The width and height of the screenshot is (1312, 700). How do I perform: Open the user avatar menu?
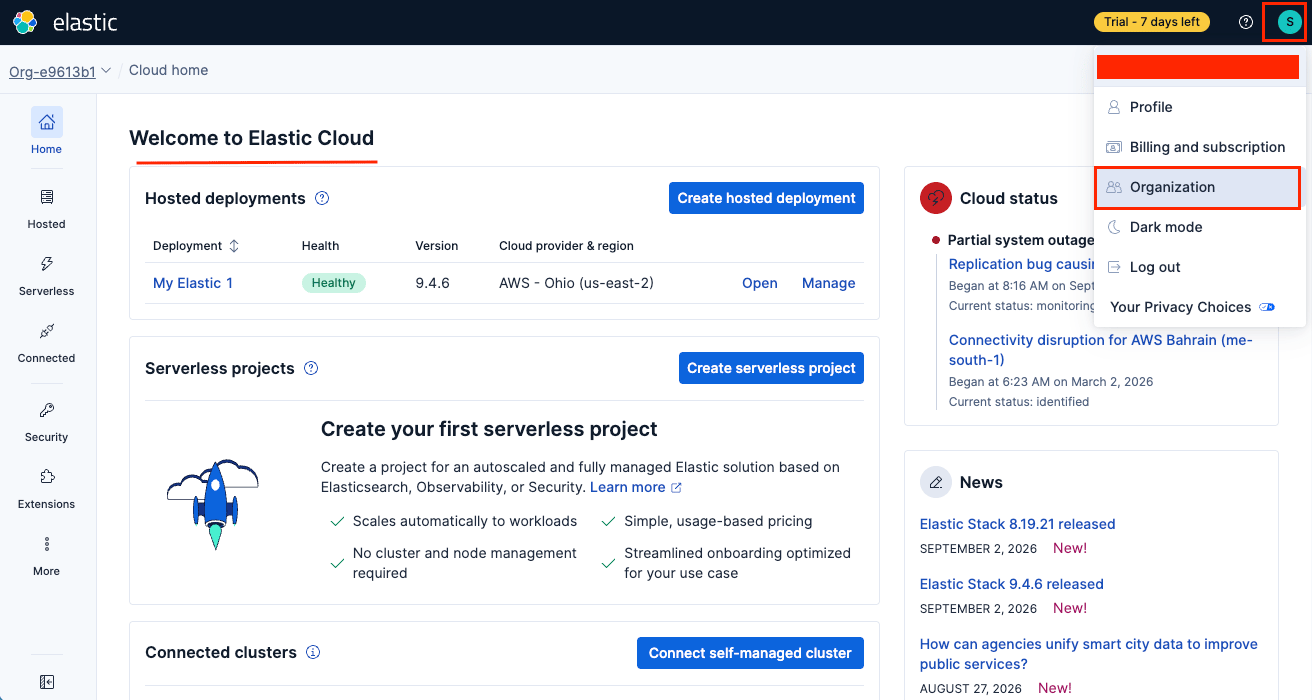pos(1290,22)
